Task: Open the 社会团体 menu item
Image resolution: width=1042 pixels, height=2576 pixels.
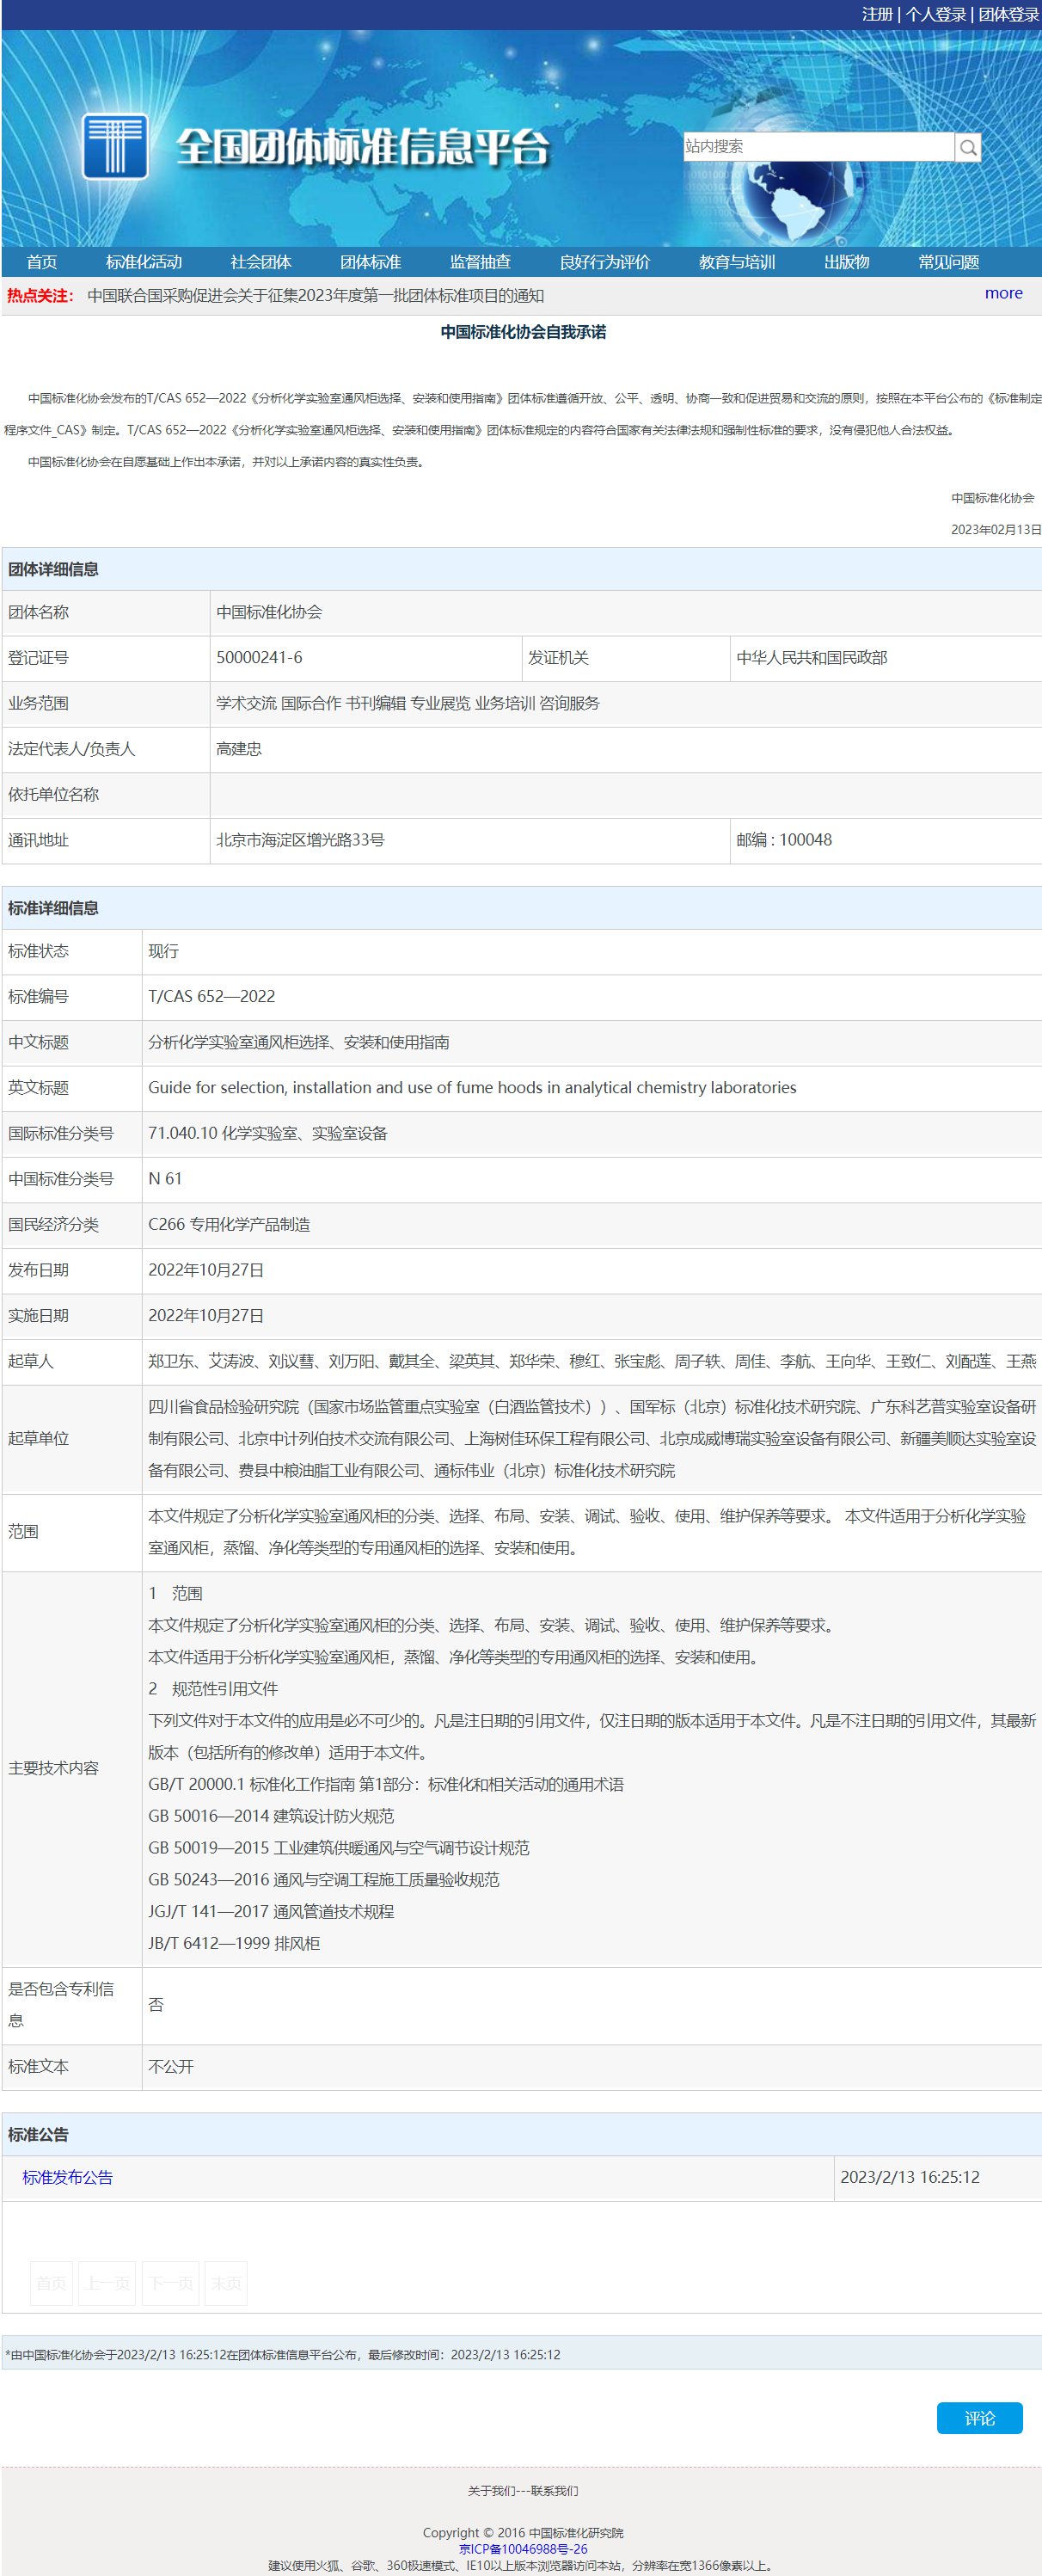Action: pyautogui.click(x=261, y=262)
